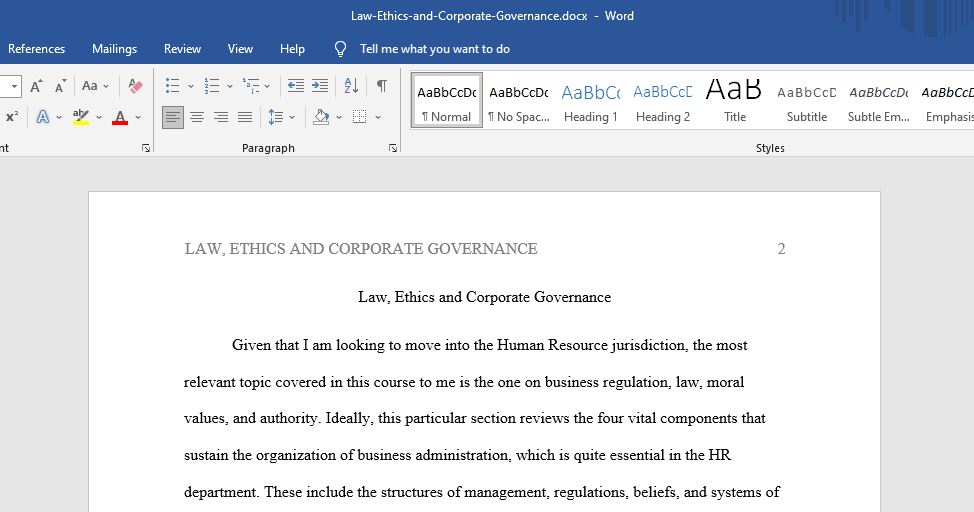Apply shading with paint bucket icon
This screenshot has height=512, width=974.
[321, 117]
